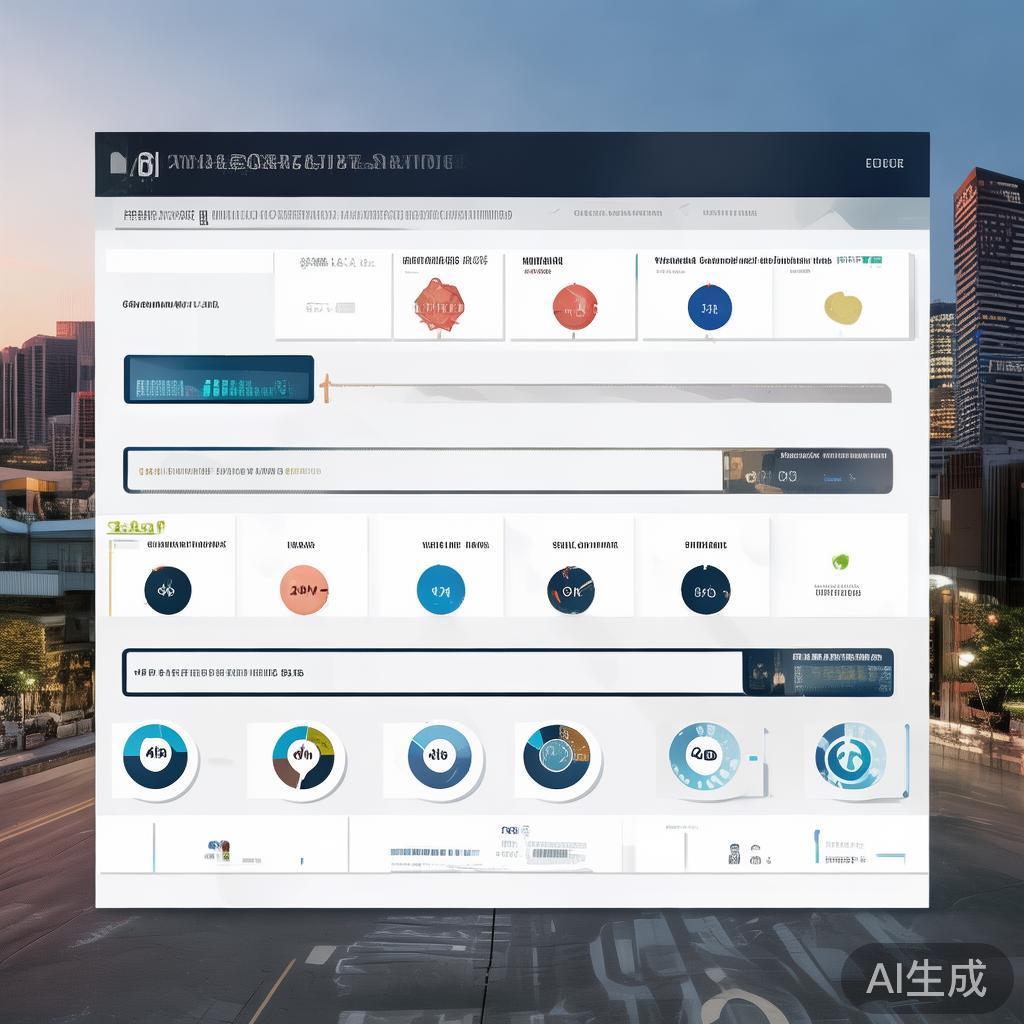Click the small green leaf icon

pos(840,561)
